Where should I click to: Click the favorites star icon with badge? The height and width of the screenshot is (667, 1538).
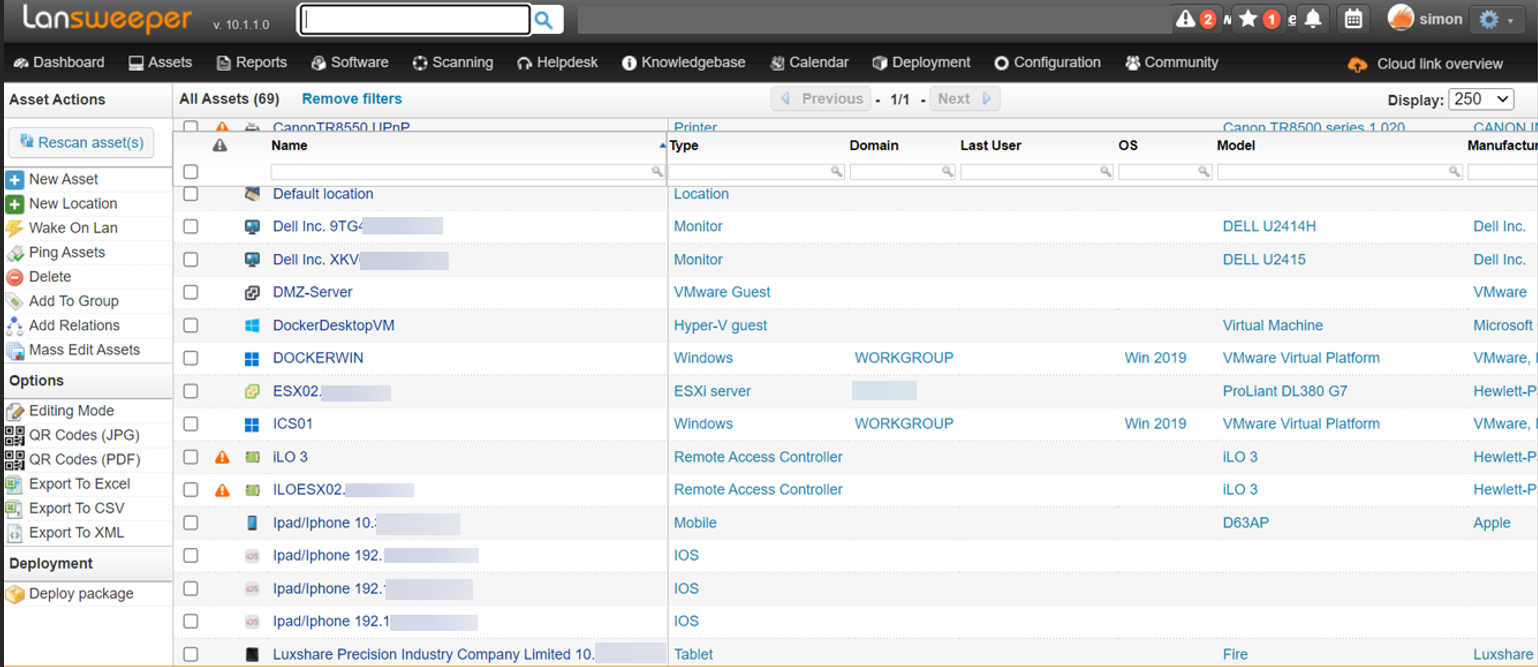pyautogui.click(x=1257, y=19)
